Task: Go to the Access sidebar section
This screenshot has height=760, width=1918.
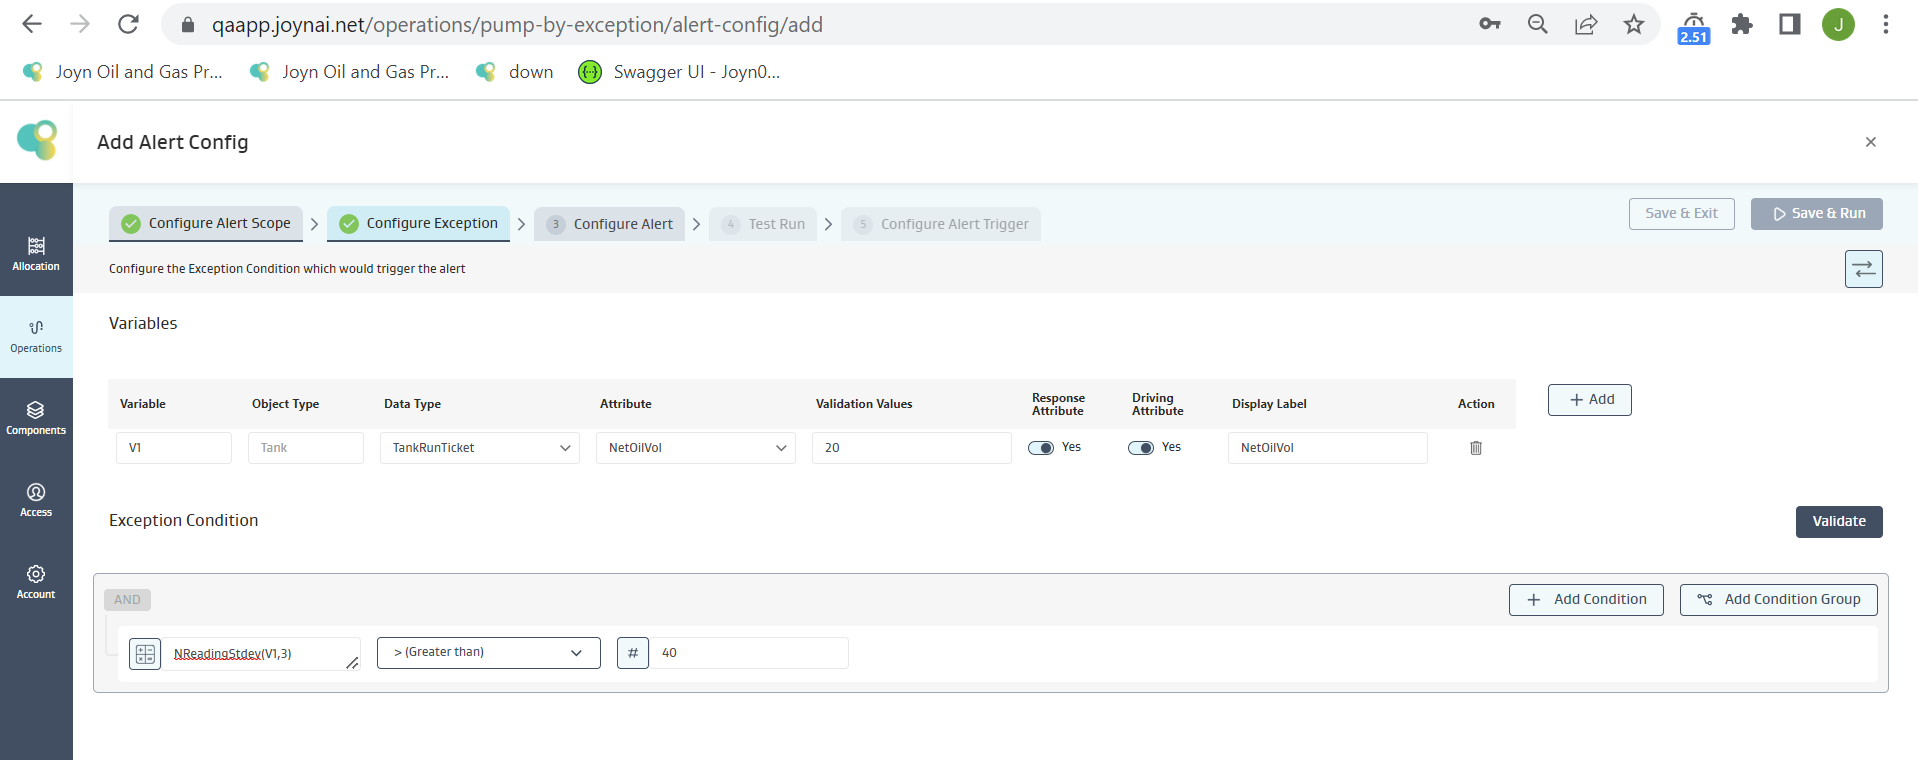Action: tap(36, 499)
